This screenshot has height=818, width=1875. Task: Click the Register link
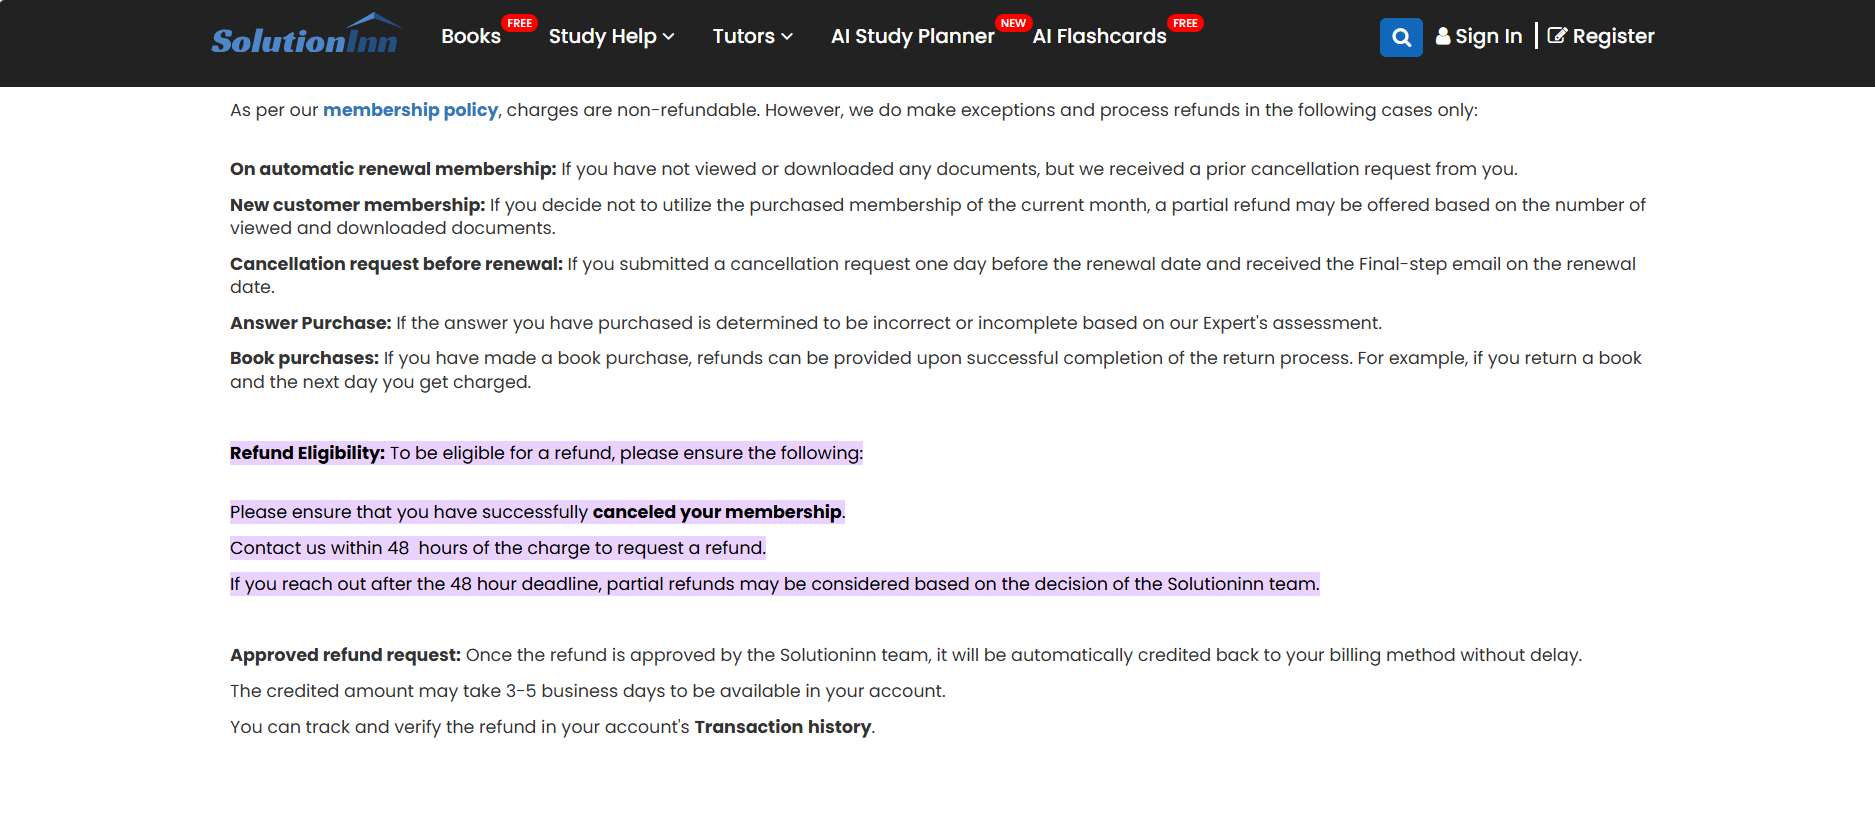1613,37
